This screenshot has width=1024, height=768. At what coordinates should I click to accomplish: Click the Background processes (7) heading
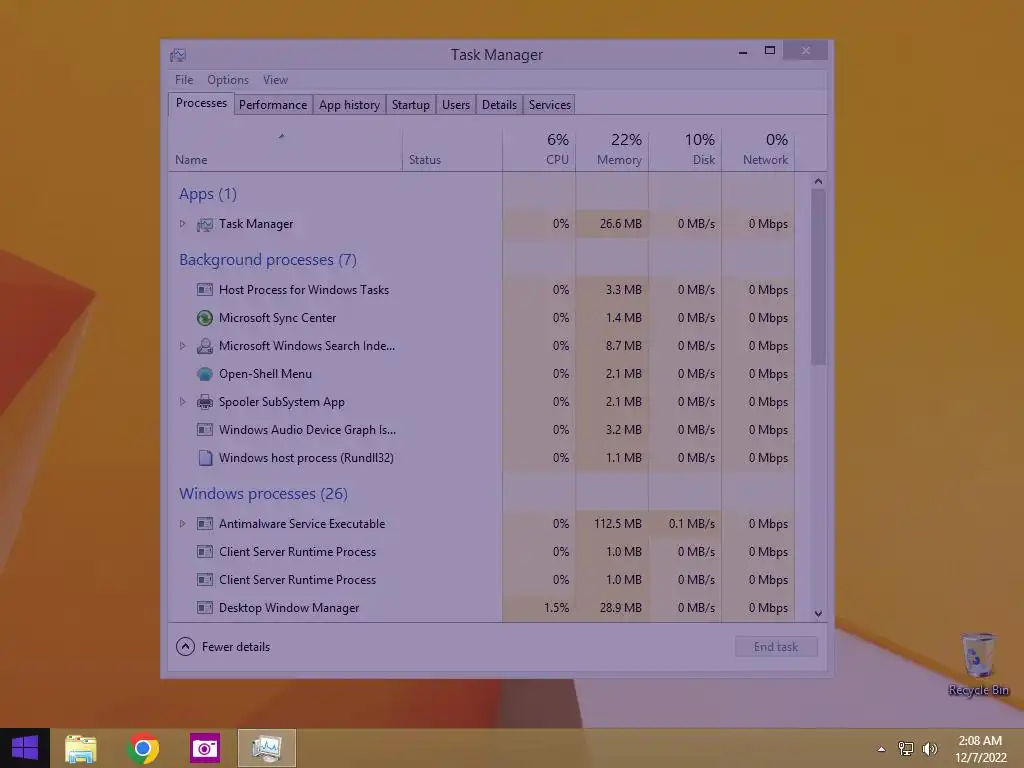[x=268, y=260]
